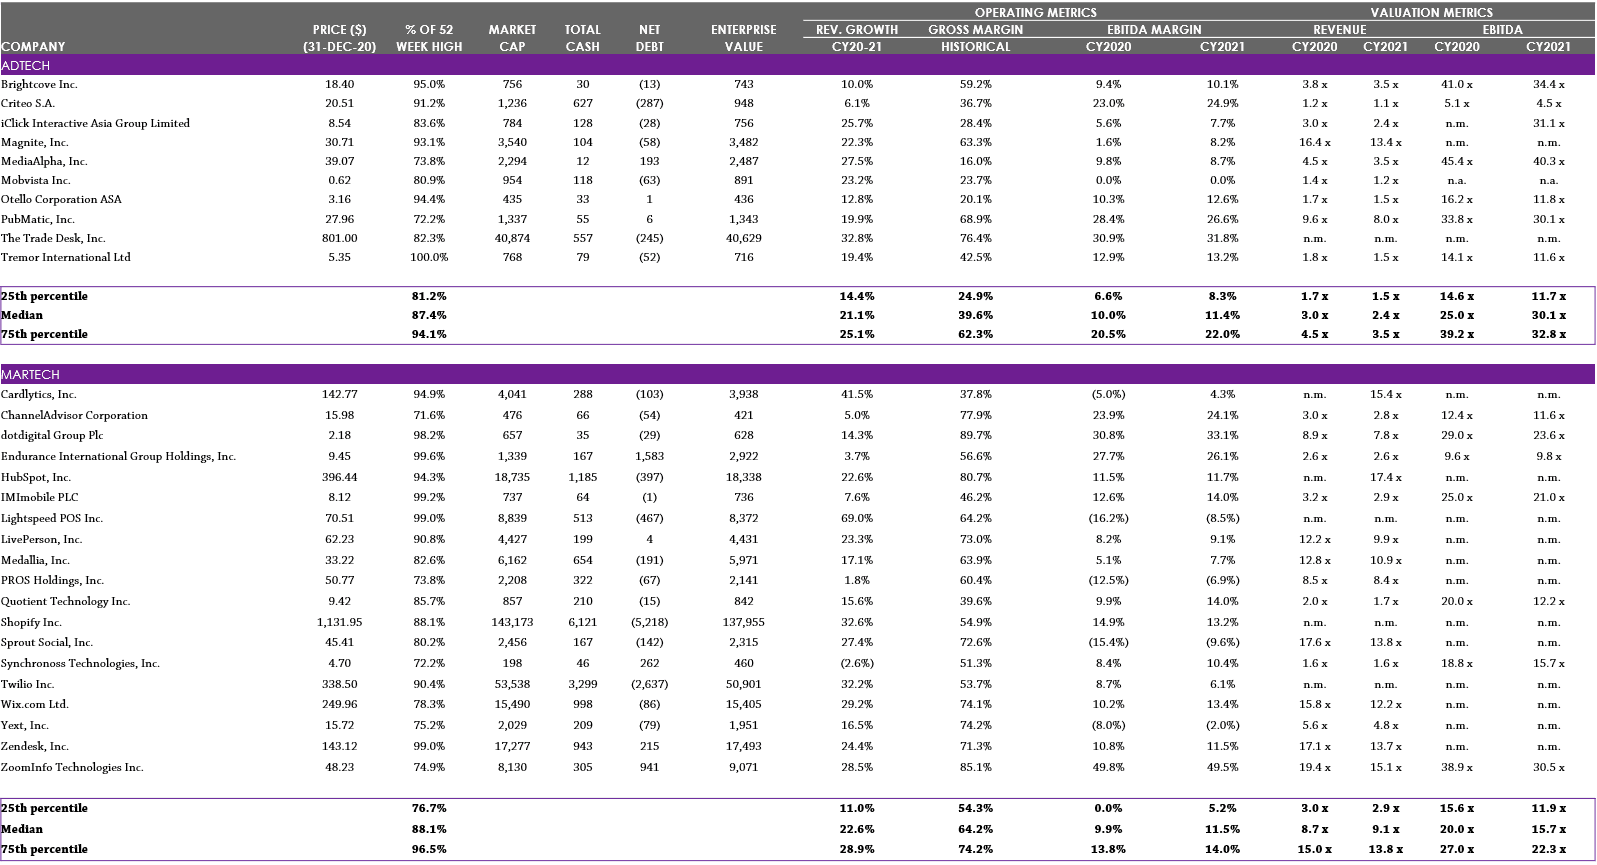This screenshot has width=1597, height=865.
Task: Click the EBITDA MARGIN column header
Action: click(1154, 30)
